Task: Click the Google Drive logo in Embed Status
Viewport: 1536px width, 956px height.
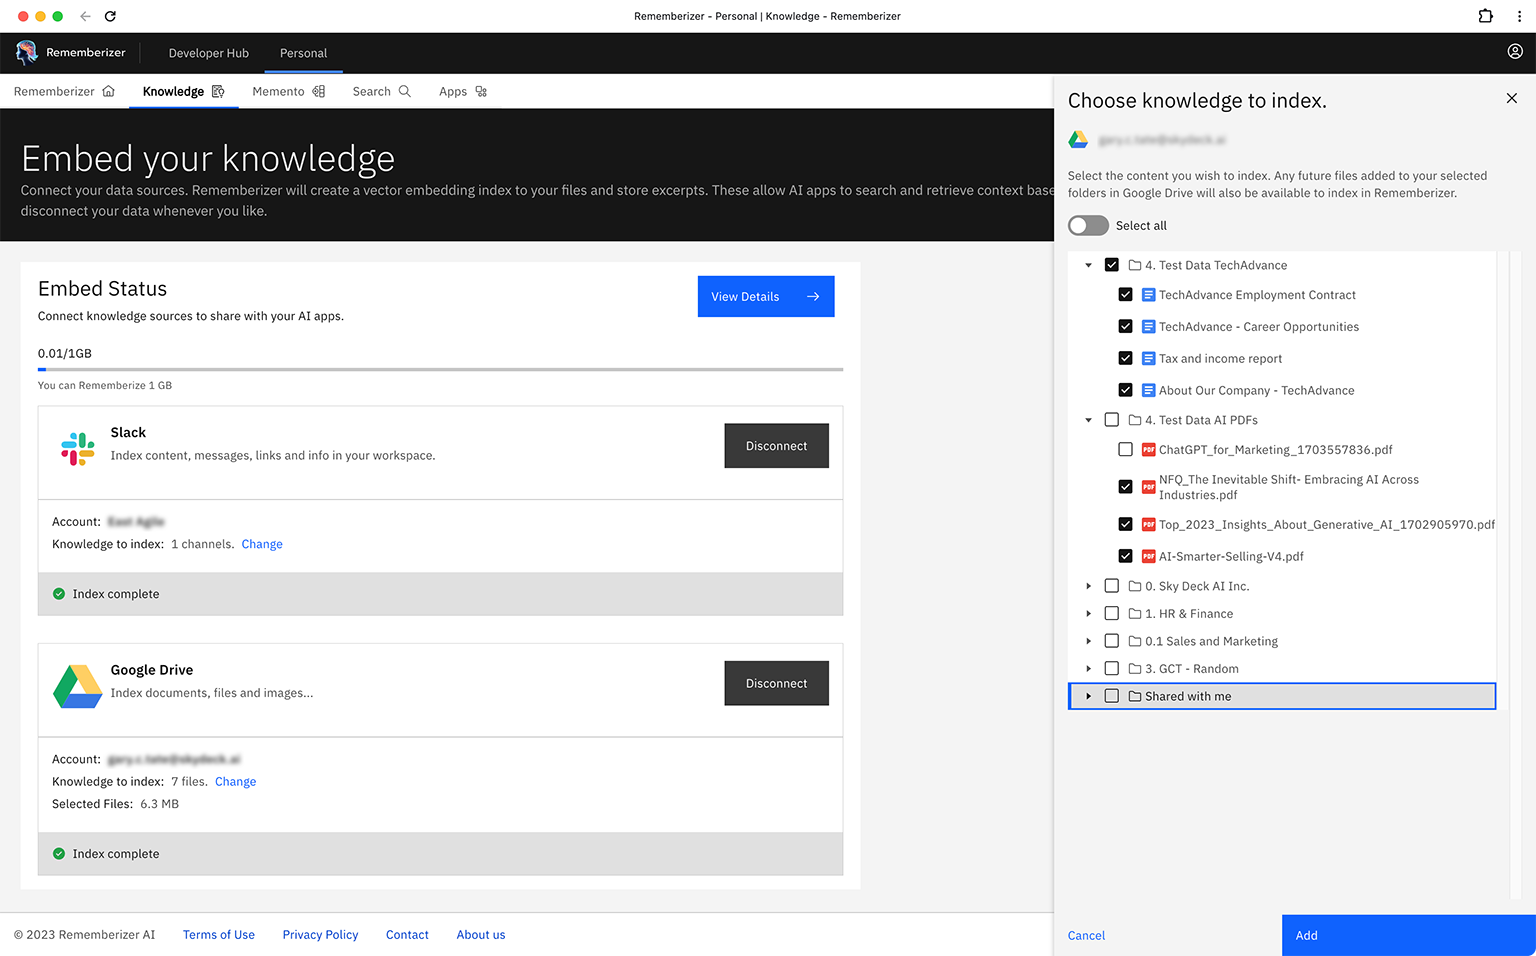Action: (78, 686)
